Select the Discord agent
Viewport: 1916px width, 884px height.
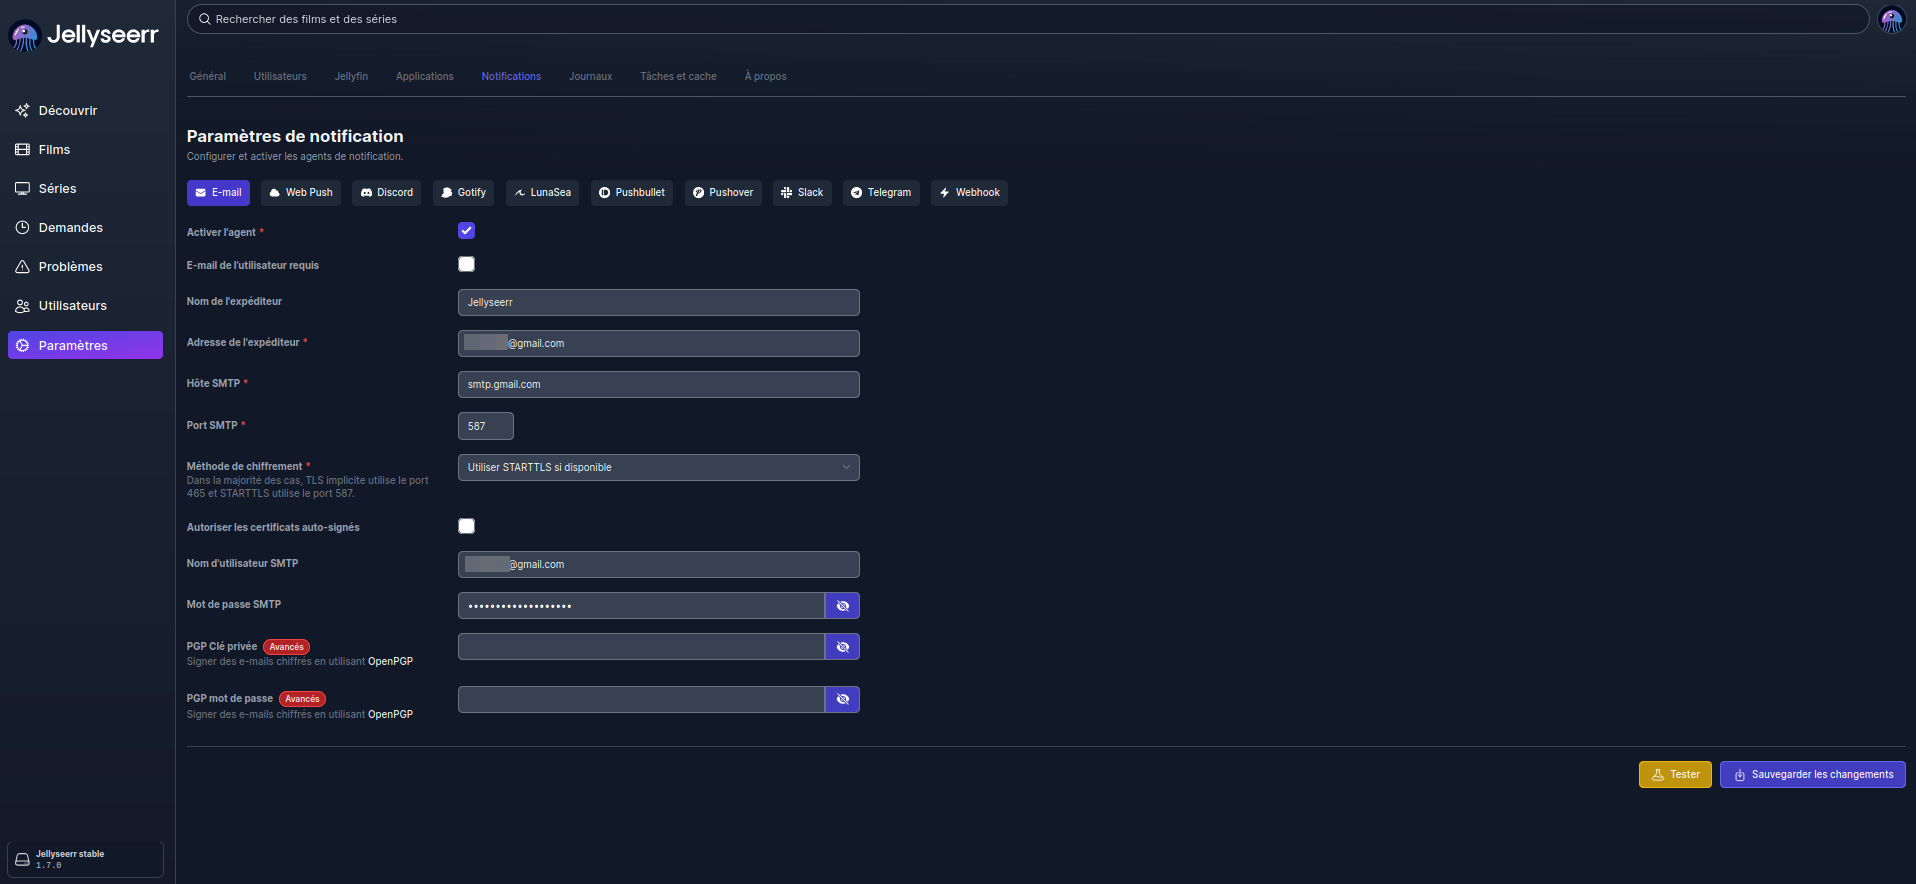[x=386, y=193]
